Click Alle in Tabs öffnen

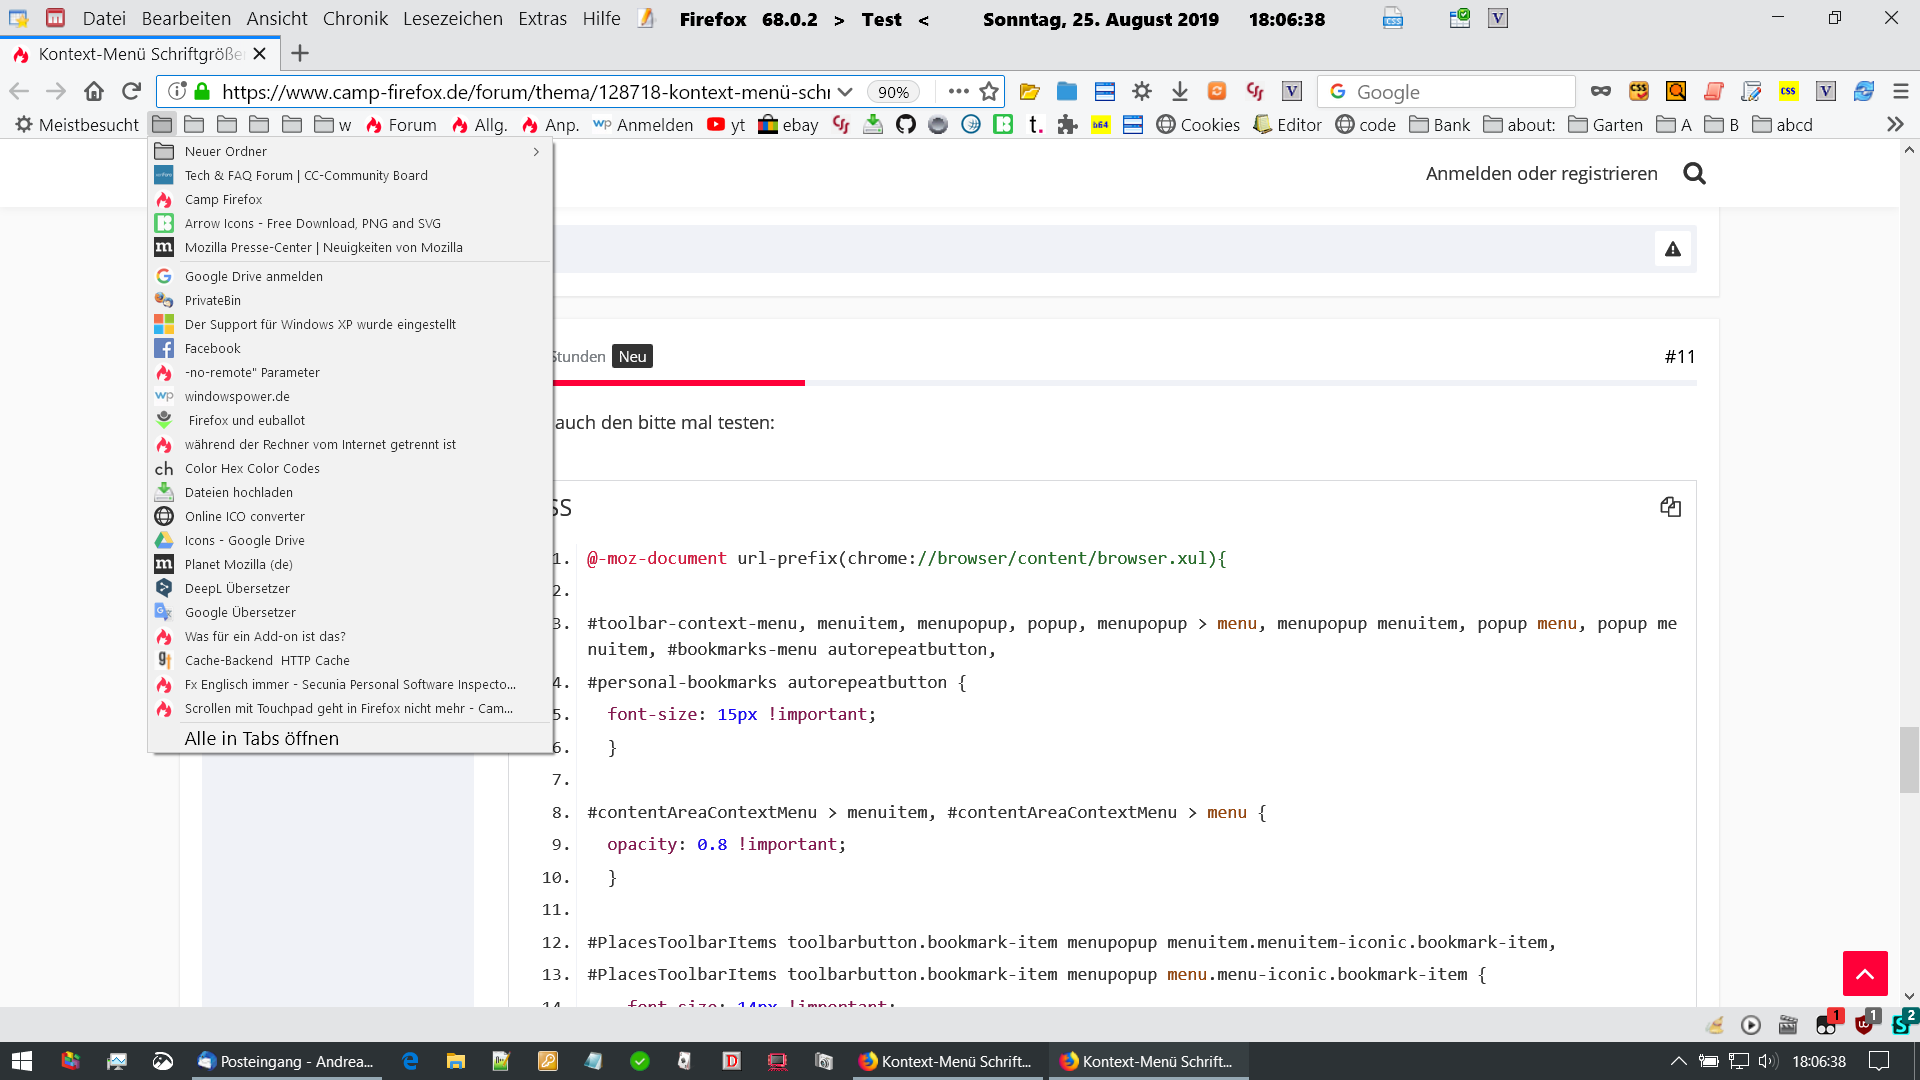pyautogui.click(x=262, y=738)
